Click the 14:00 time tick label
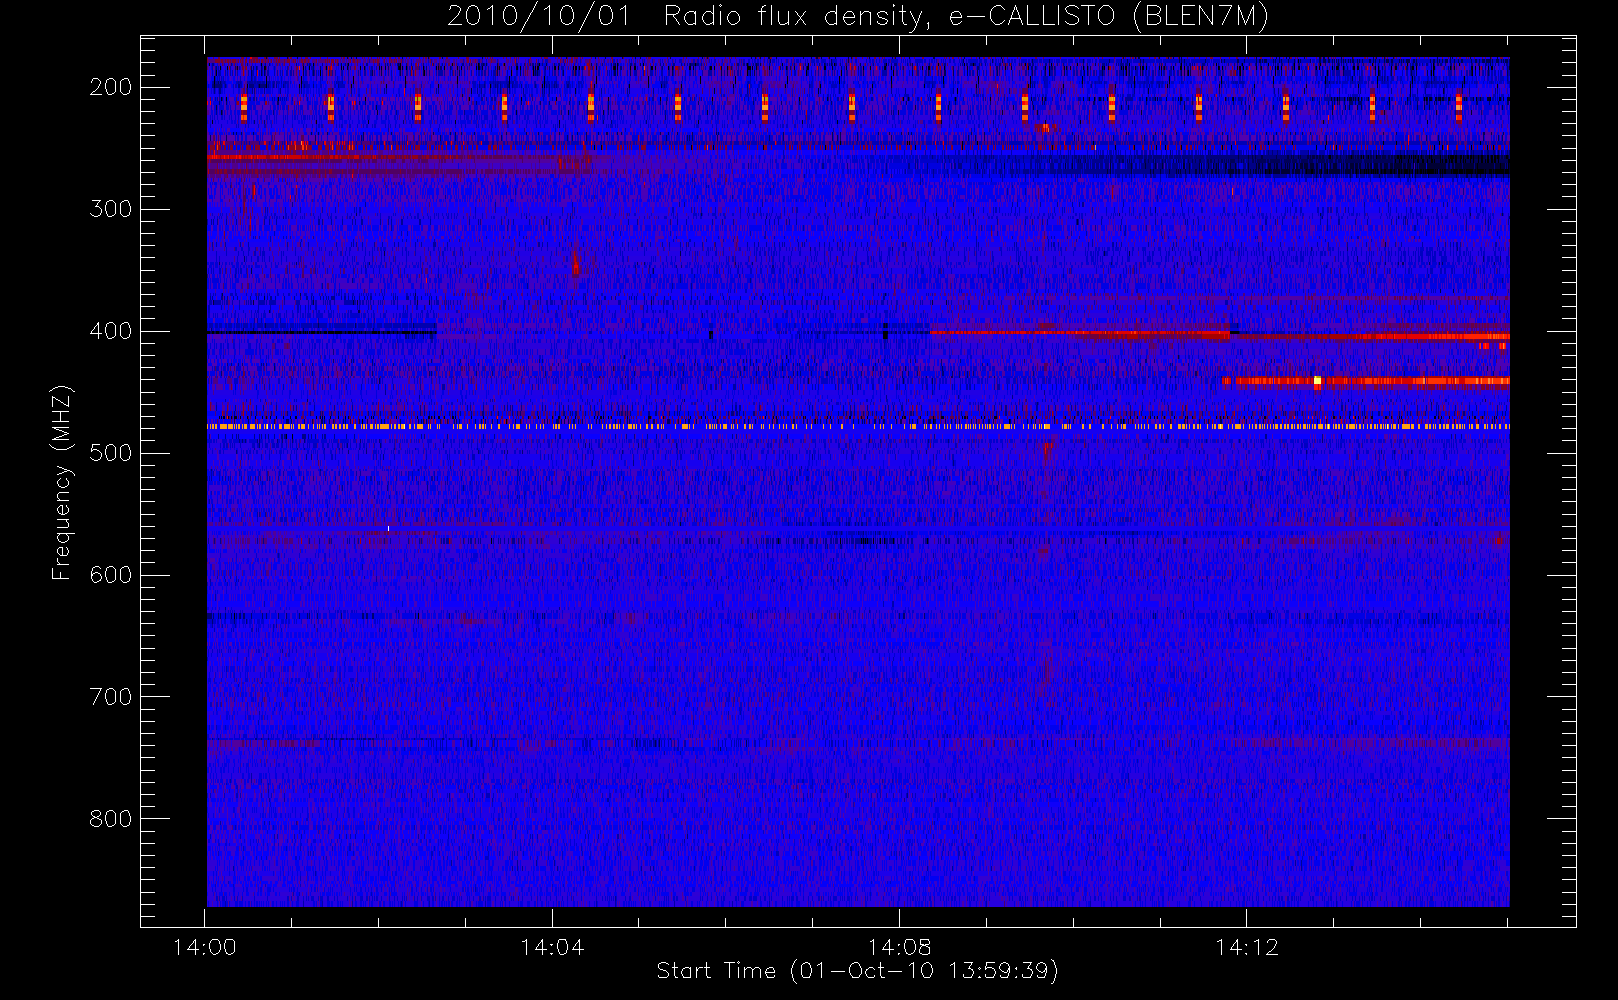 click(204, 947)
